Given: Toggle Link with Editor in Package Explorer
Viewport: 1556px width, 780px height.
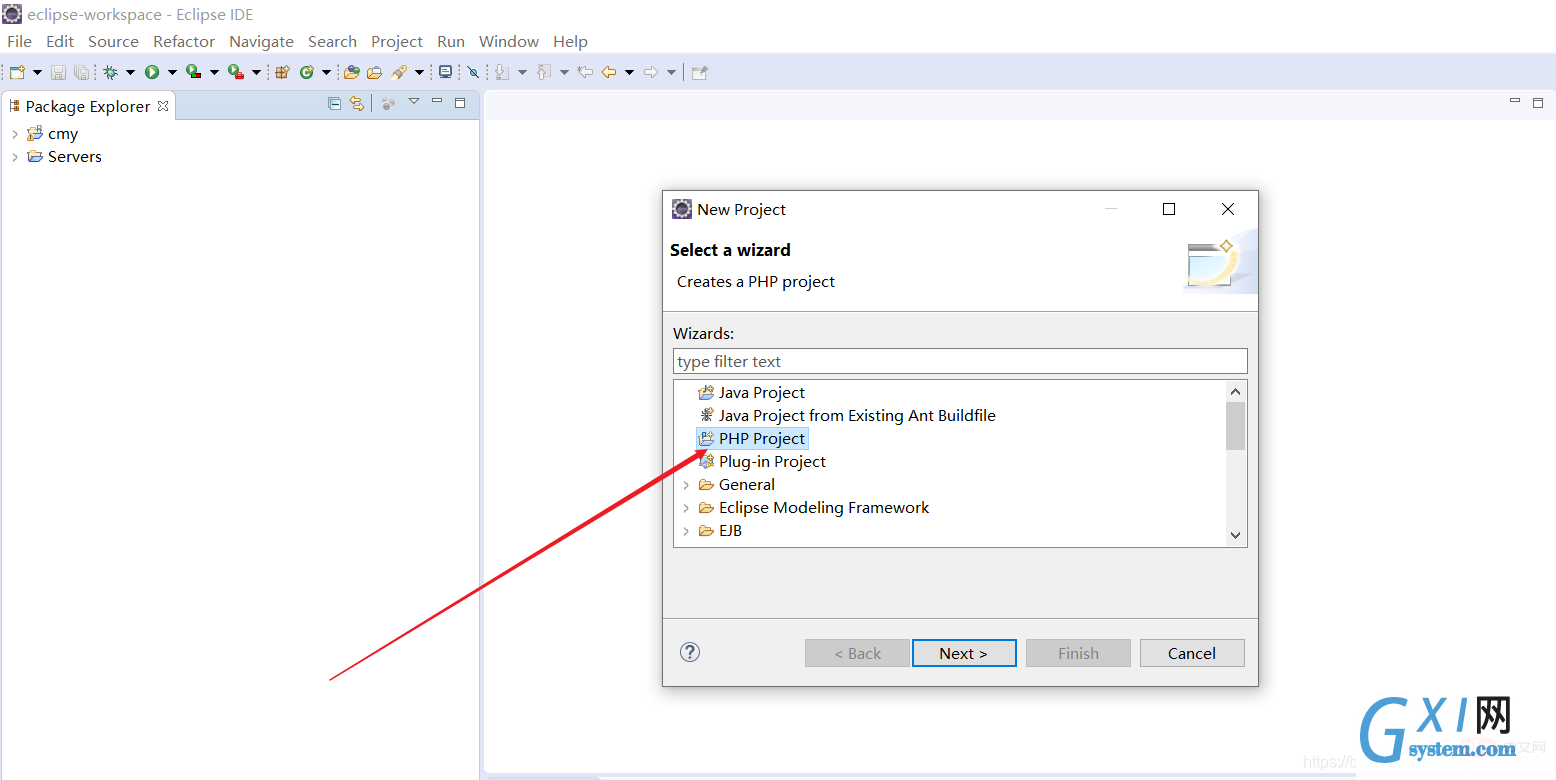Looking at the screenshot, I should (356, 103).
